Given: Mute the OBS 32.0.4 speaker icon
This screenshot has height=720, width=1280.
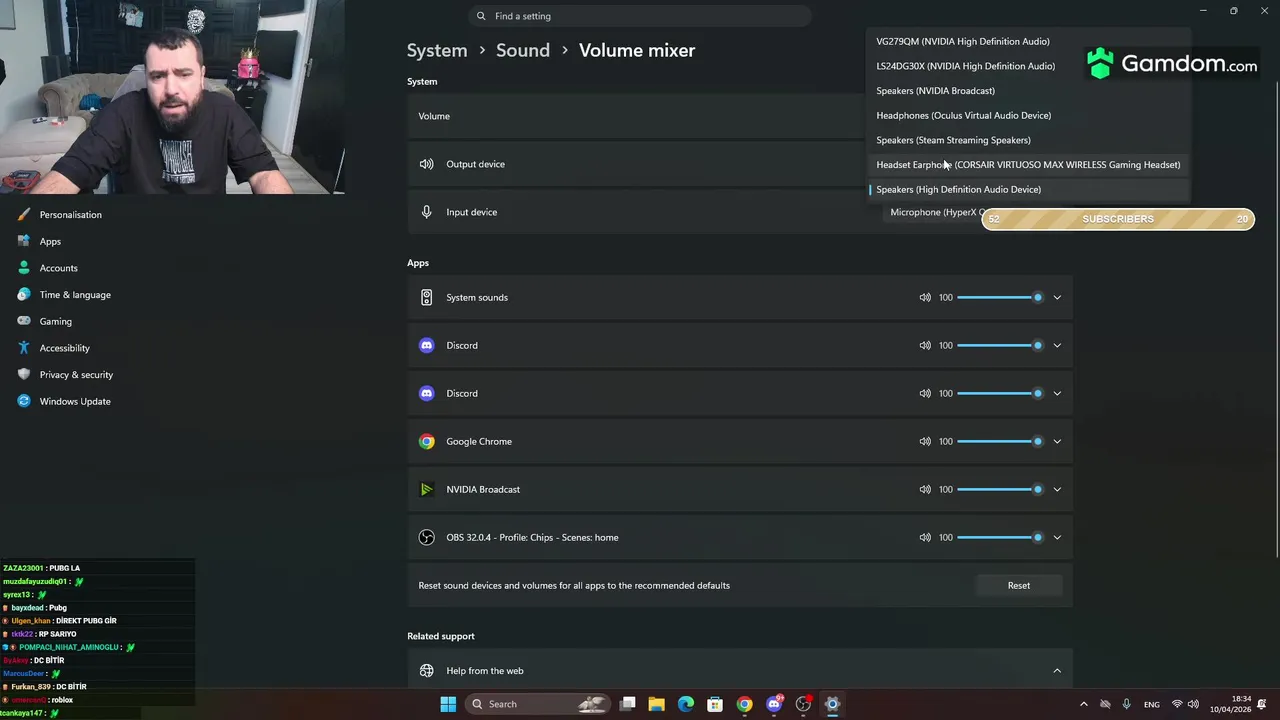Looking at the screenshot, I should 925,537.
